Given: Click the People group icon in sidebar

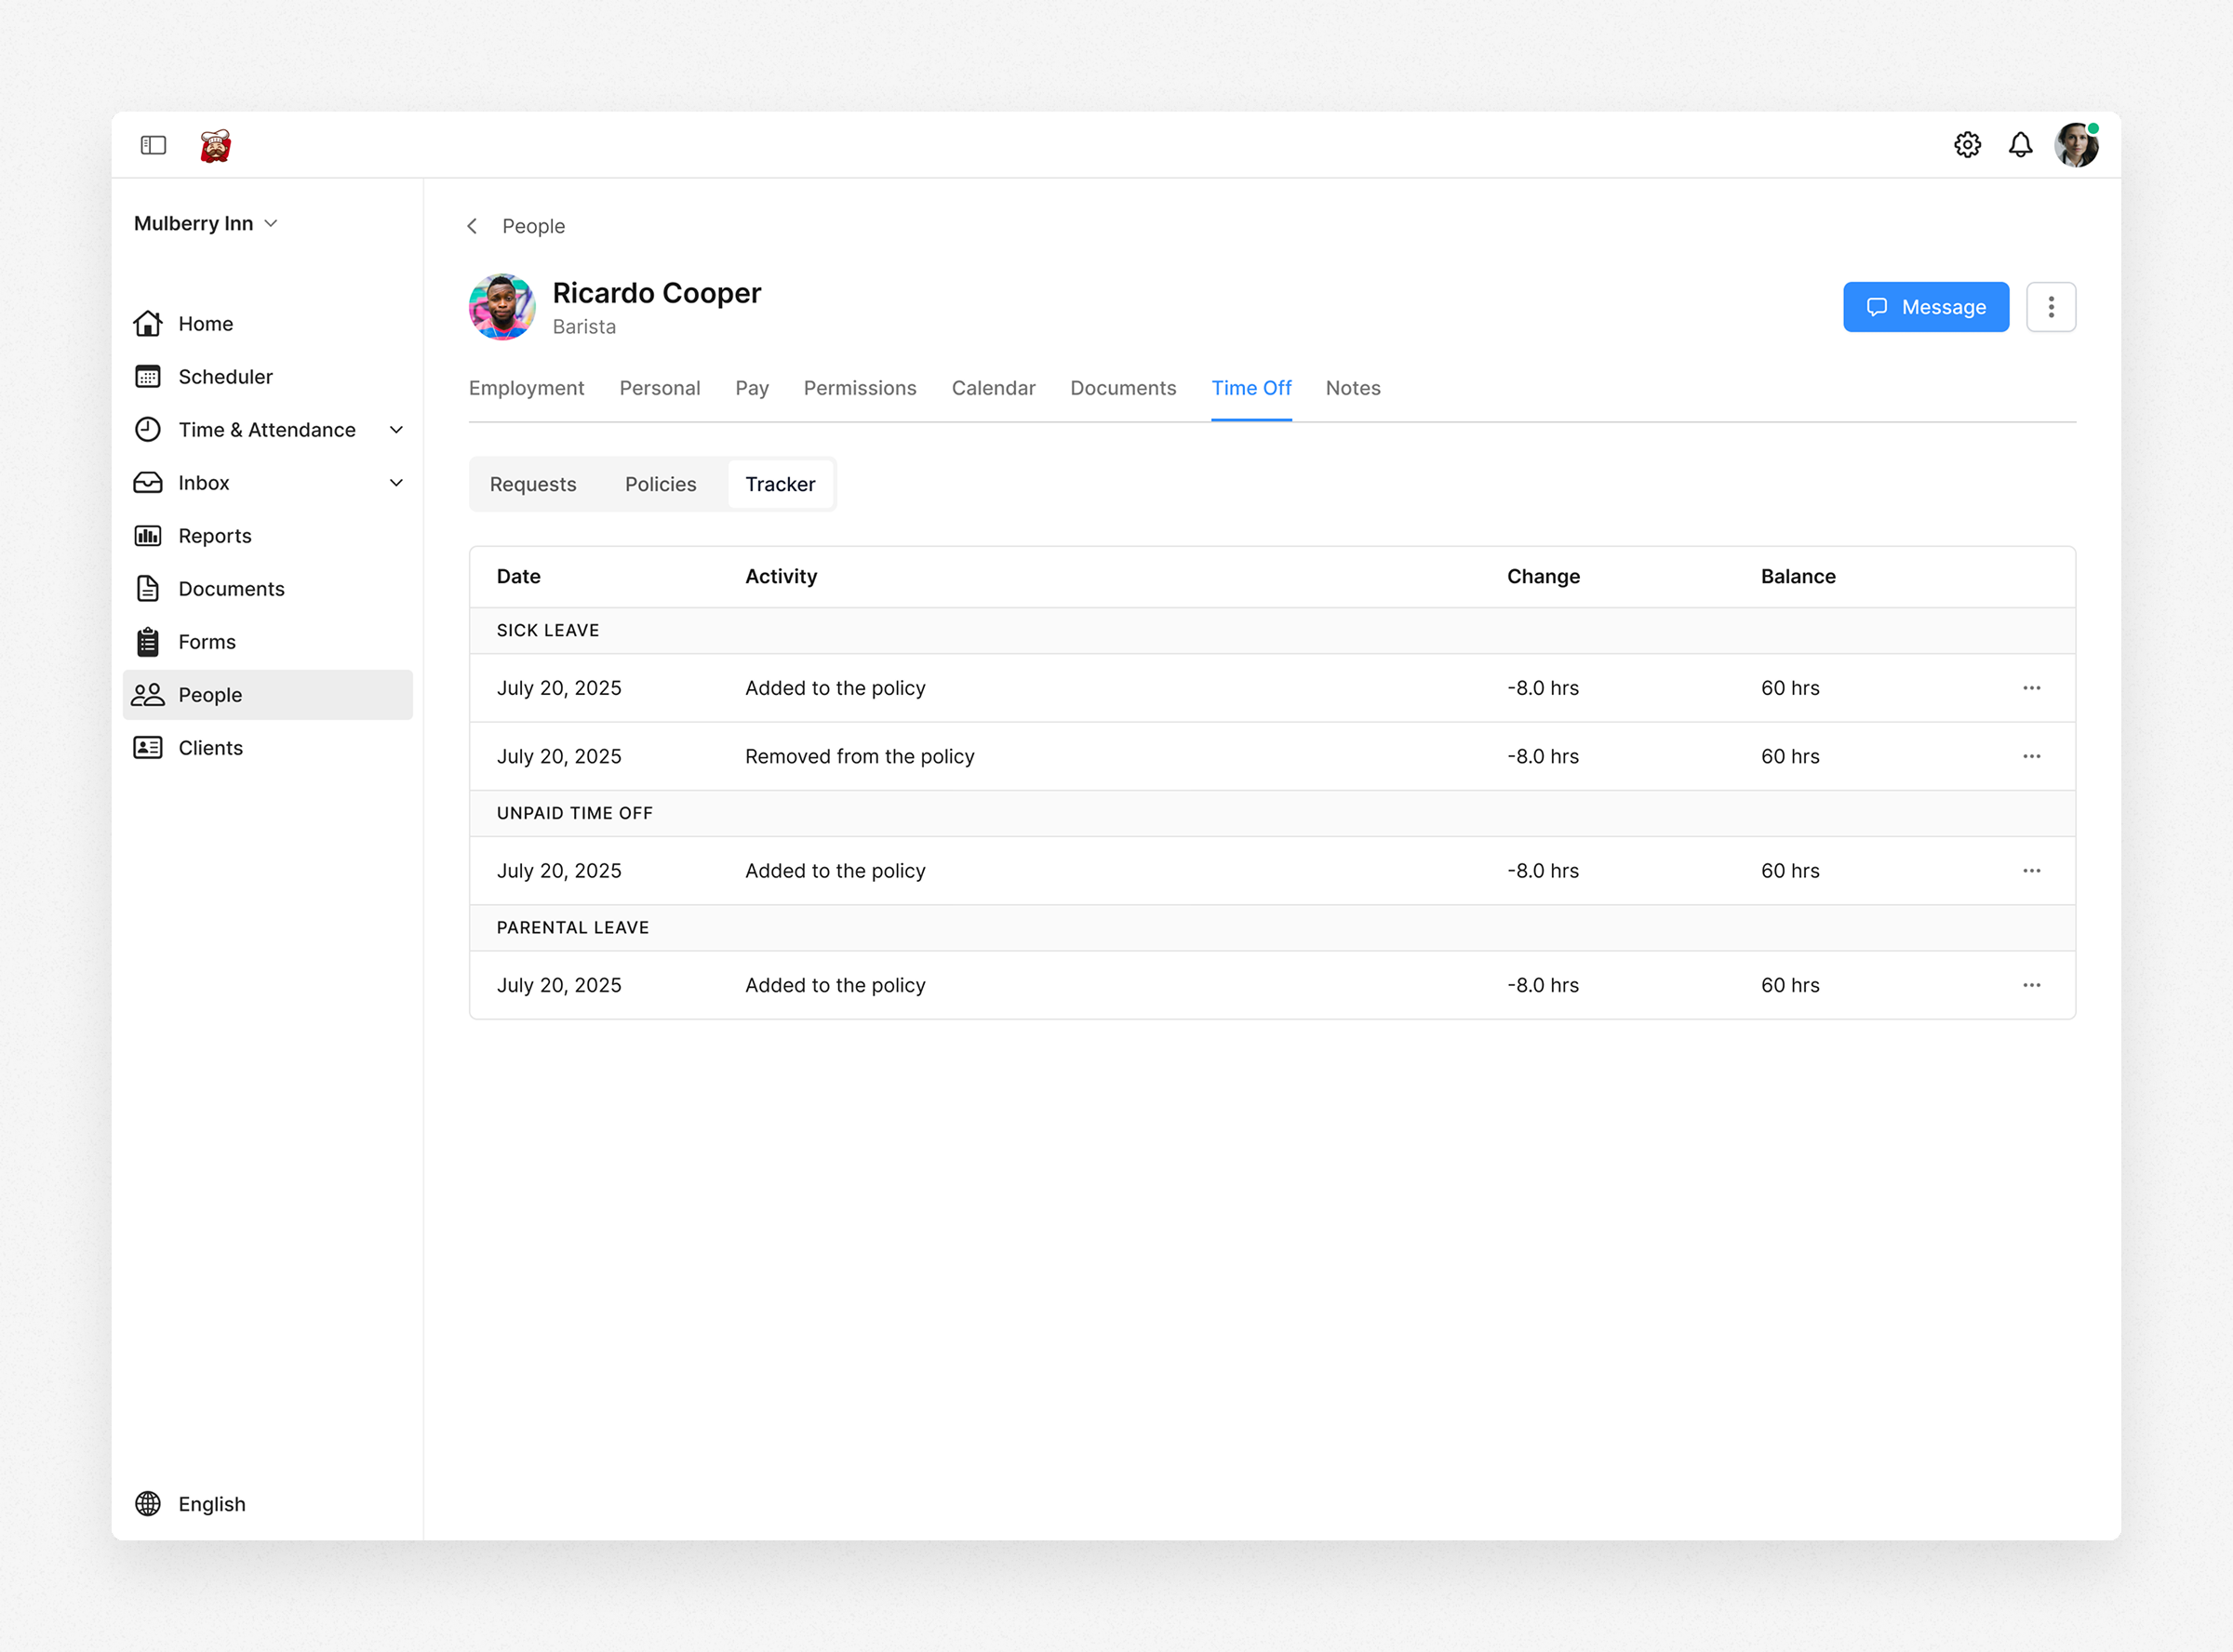Looking at the screenshot, I should point(148,694).
